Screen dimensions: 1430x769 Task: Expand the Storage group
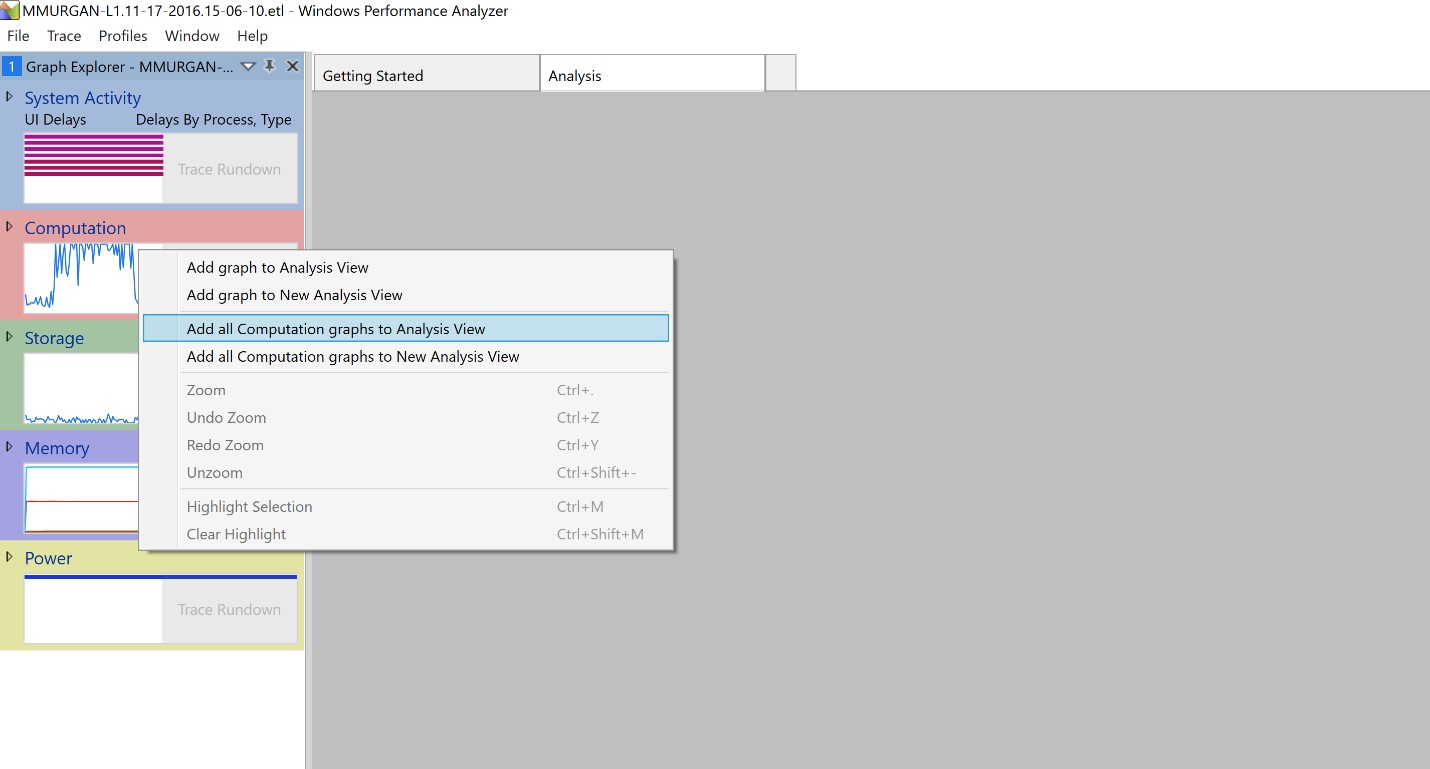point(10,337)
